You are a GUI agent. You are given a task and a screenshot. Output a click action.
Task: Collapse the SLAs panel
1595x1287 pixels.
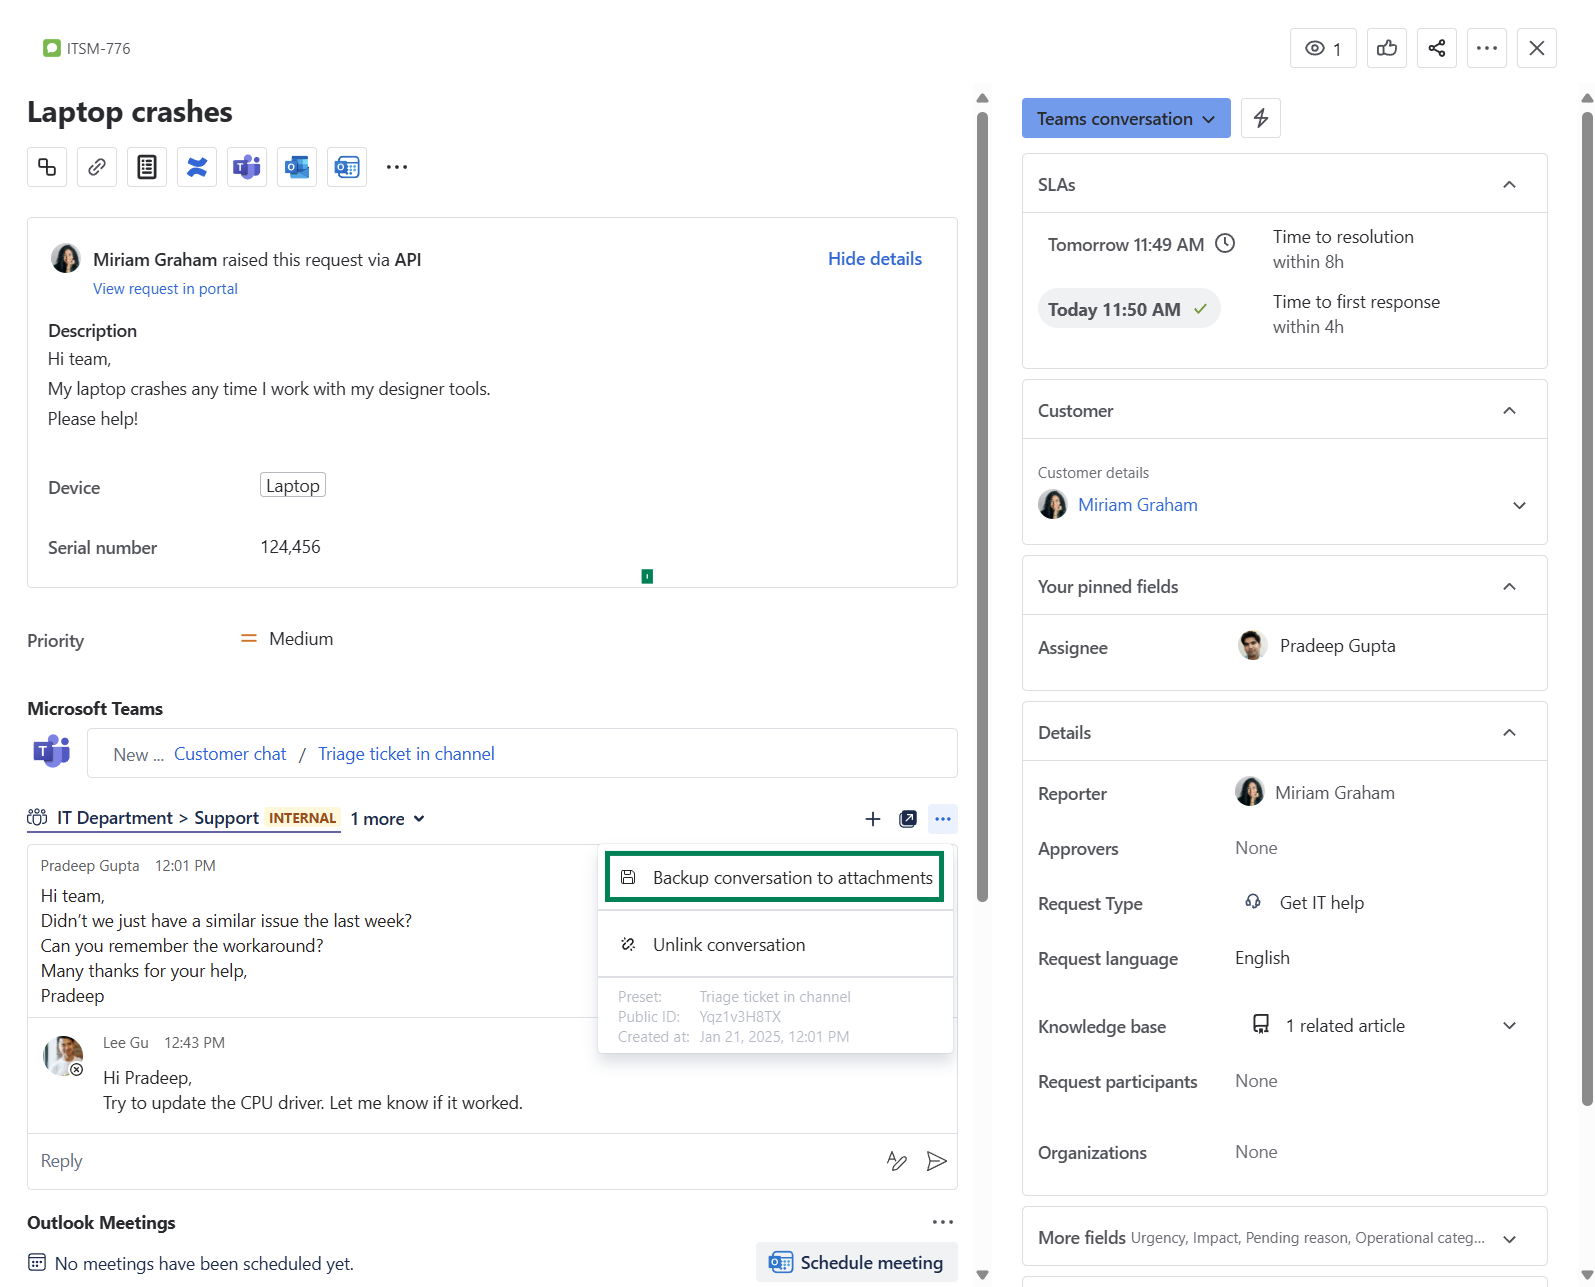[x=1509, y=185]
